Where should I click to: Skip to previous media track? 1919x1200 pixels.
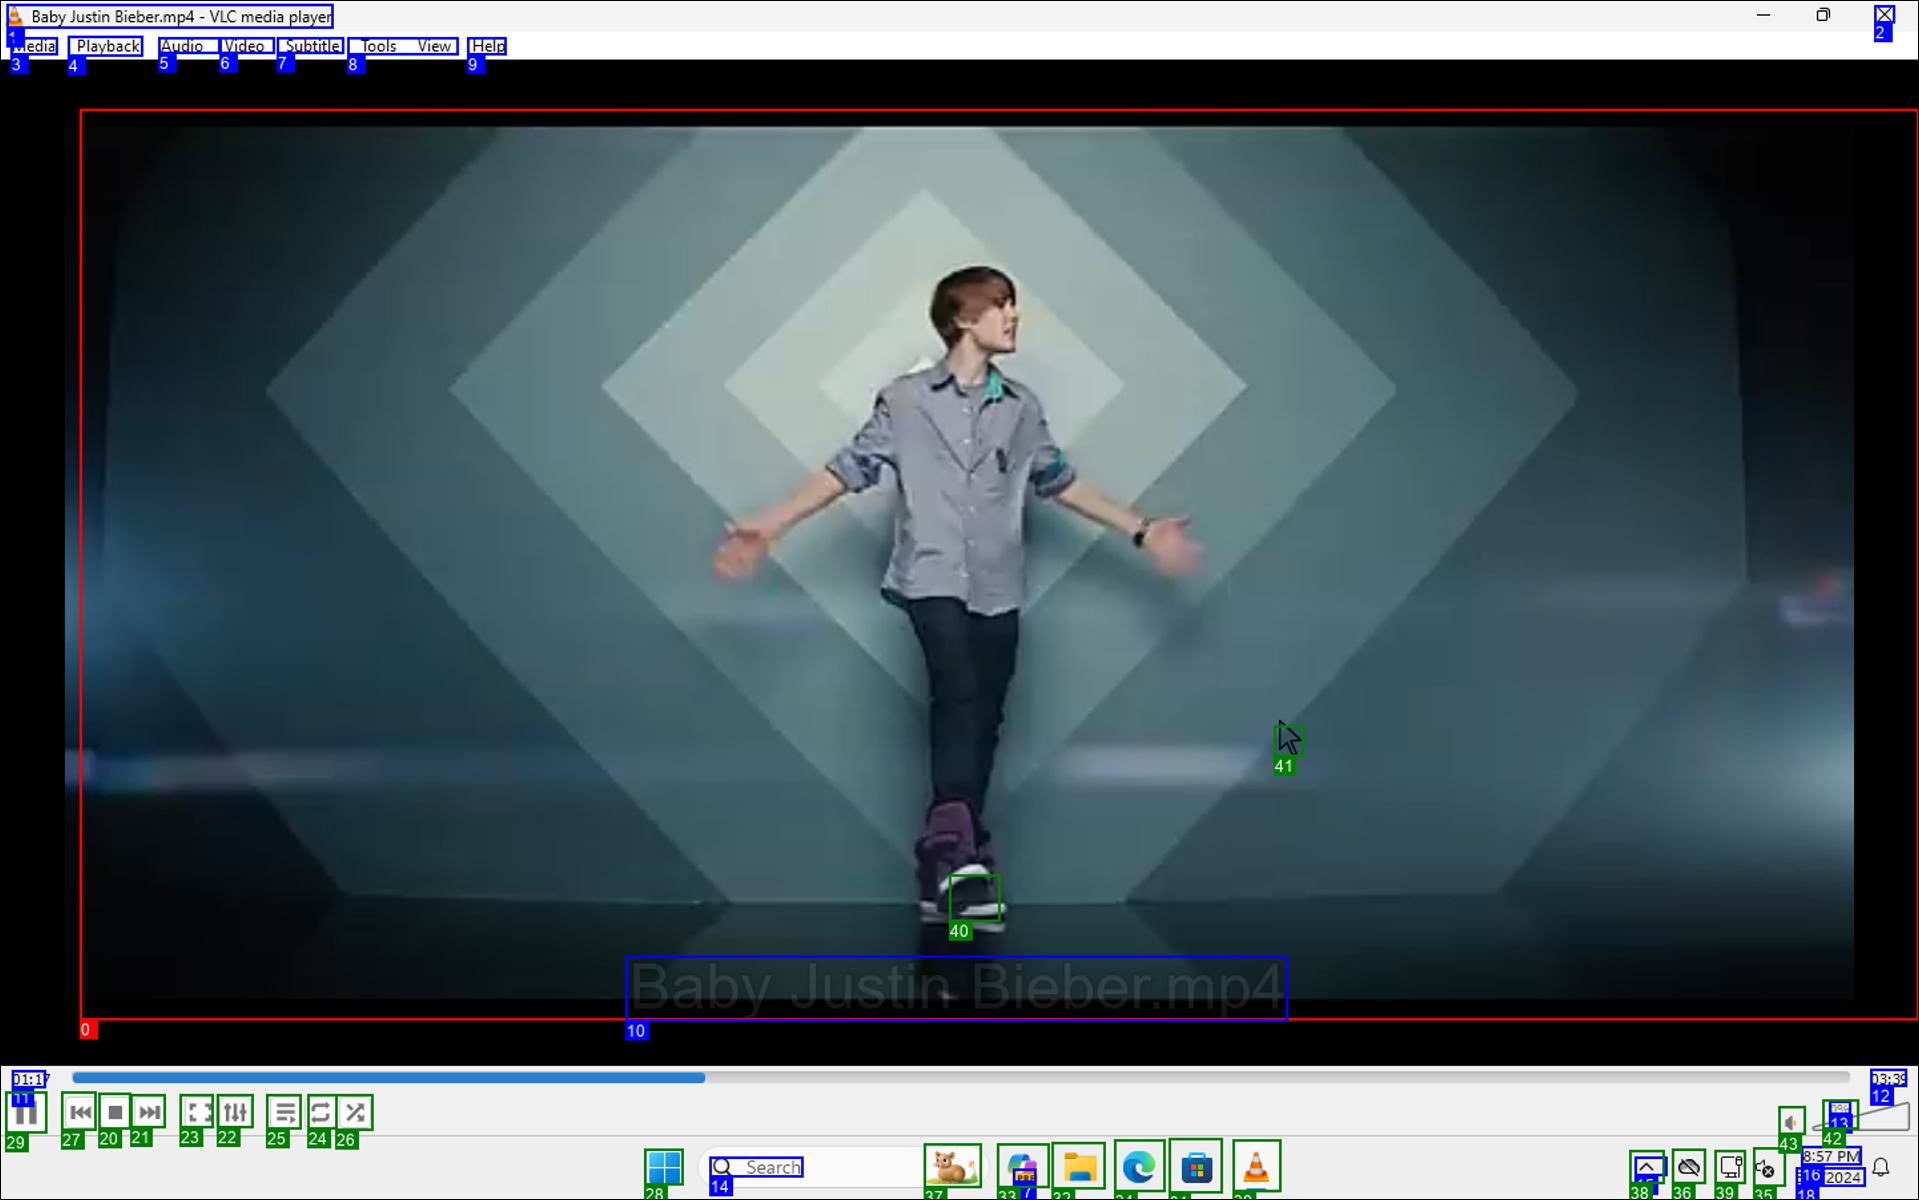point(80,1112)
